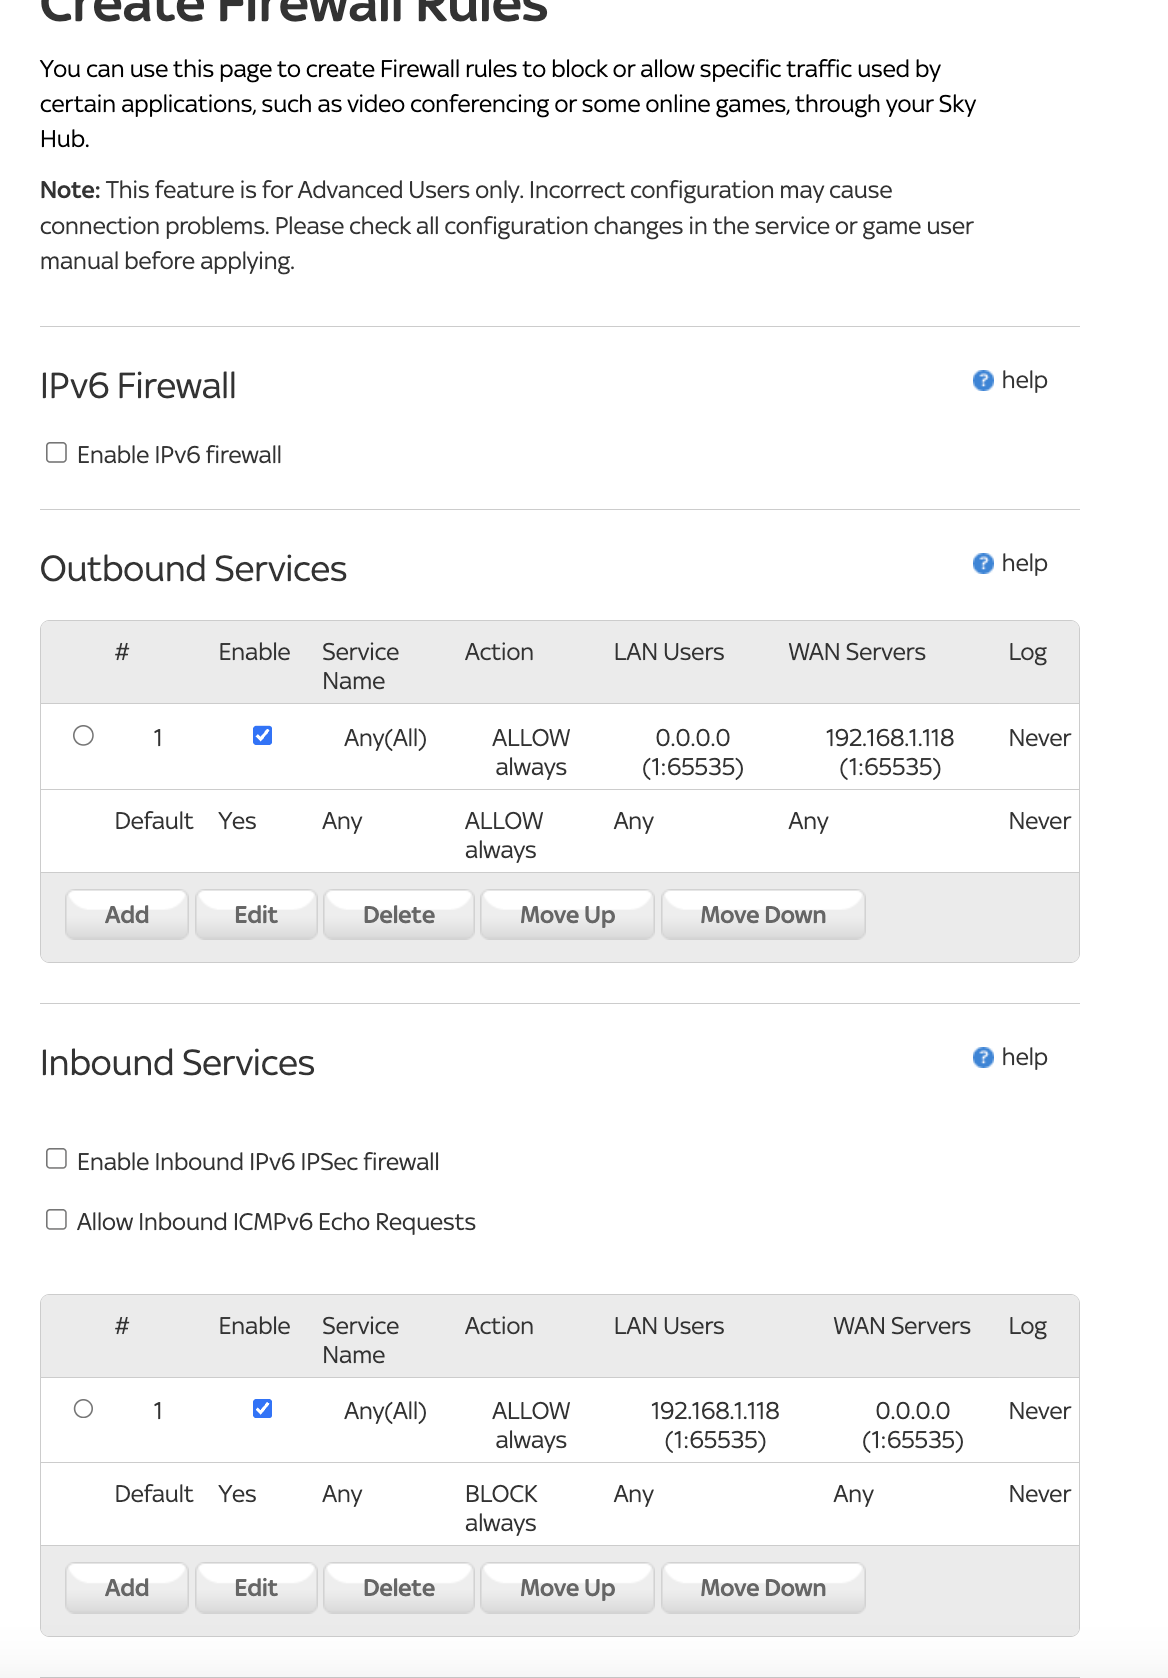The height and width of the screenshot is (1678, 1168).
Task: Enable the IPv6 firewall checkbox
Action: pos(57,453)
